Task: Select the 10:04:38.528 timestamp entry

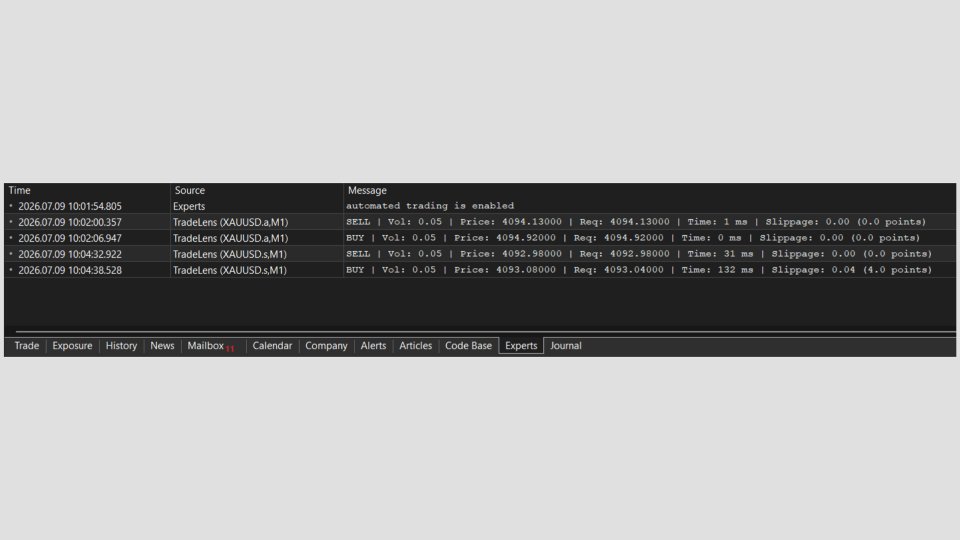Action: tap(70, 270)
